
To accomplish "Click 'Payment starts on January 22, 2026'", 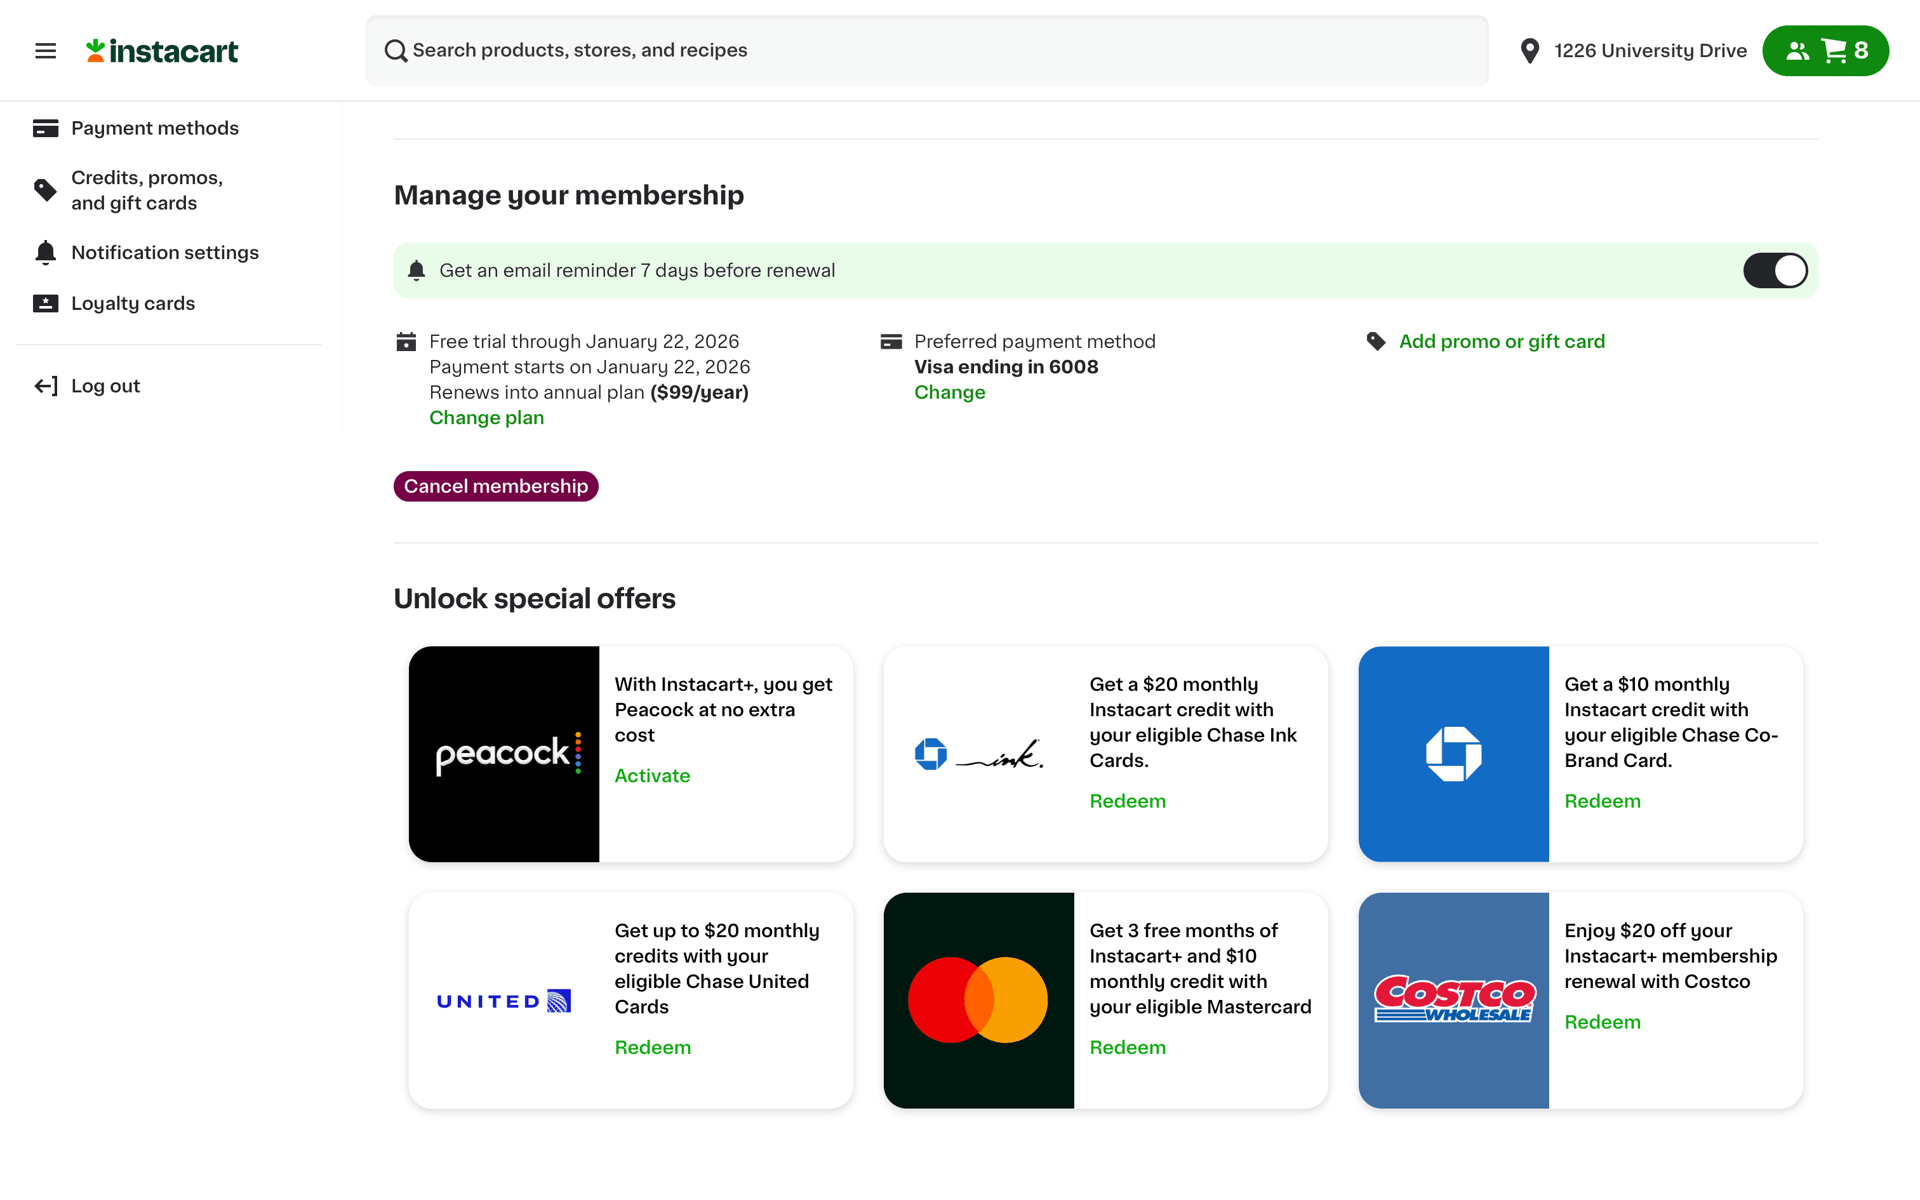I will tap(590, 367).
